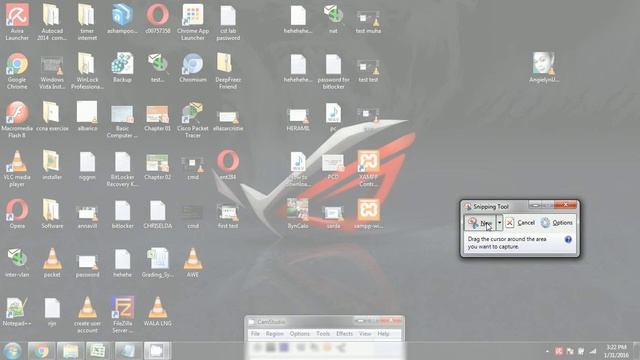
Task: Select the Google Chrome desktop shortcut
Action: [17, 71]
